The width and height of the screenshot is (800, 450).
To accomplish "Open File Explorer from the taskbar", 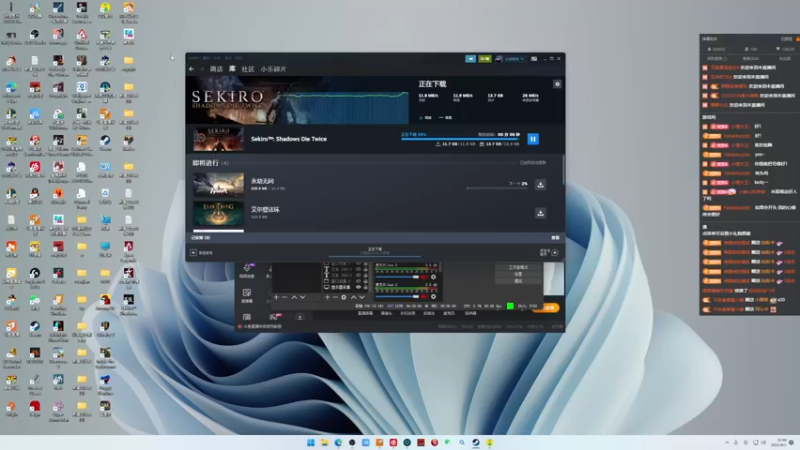I will 324,442.
